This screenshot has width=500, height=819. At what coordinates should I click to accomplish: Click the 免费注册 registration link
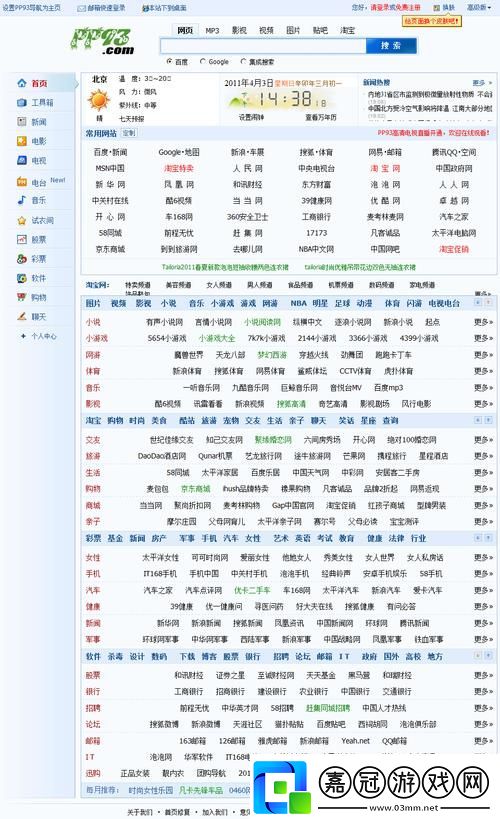[x=408, y=8]
